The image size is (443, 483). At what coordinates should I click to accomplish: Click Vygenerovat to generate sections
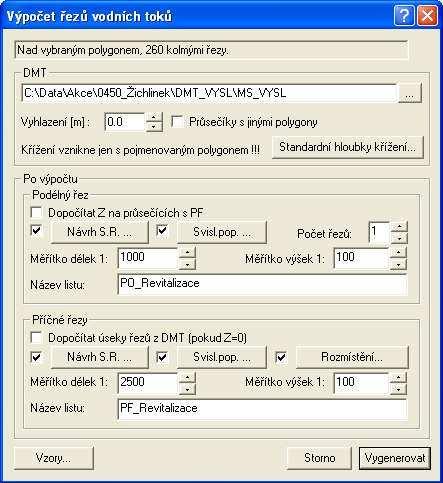395,458
